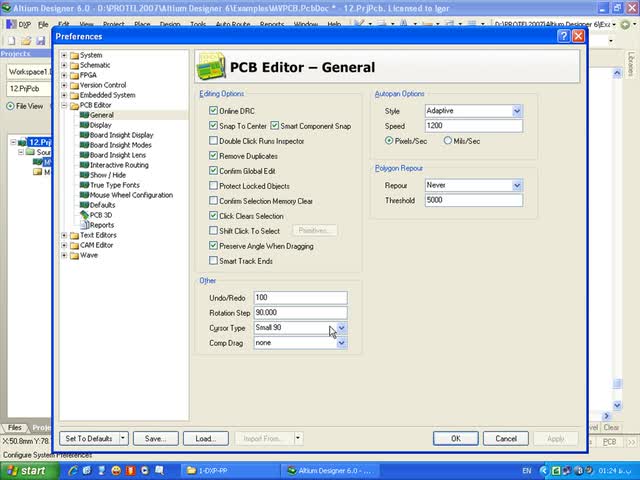Click the Cancel button
The image size is (640, 480).
[506, 438]
